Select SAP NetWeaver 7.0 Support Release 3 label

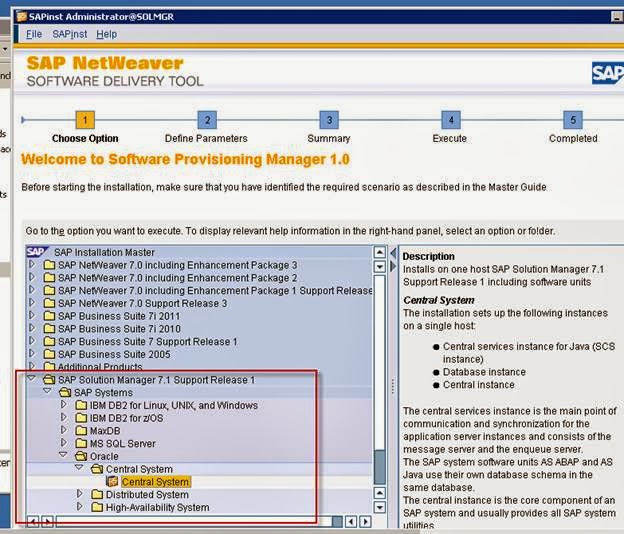(x=142, y=303)
